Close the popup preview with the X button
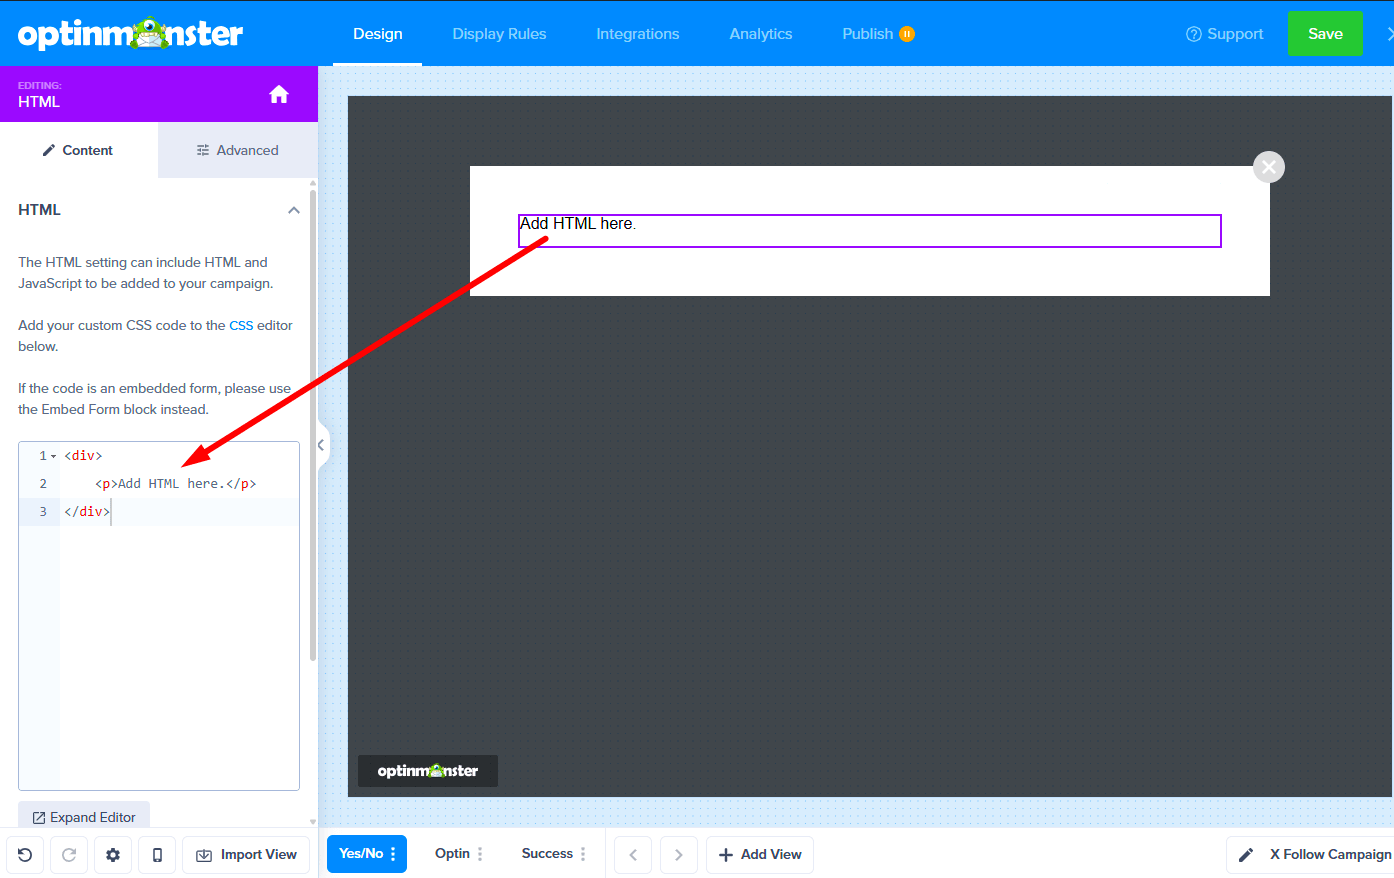This screenshot has width=1394, height=878. tap(1269, 167)
